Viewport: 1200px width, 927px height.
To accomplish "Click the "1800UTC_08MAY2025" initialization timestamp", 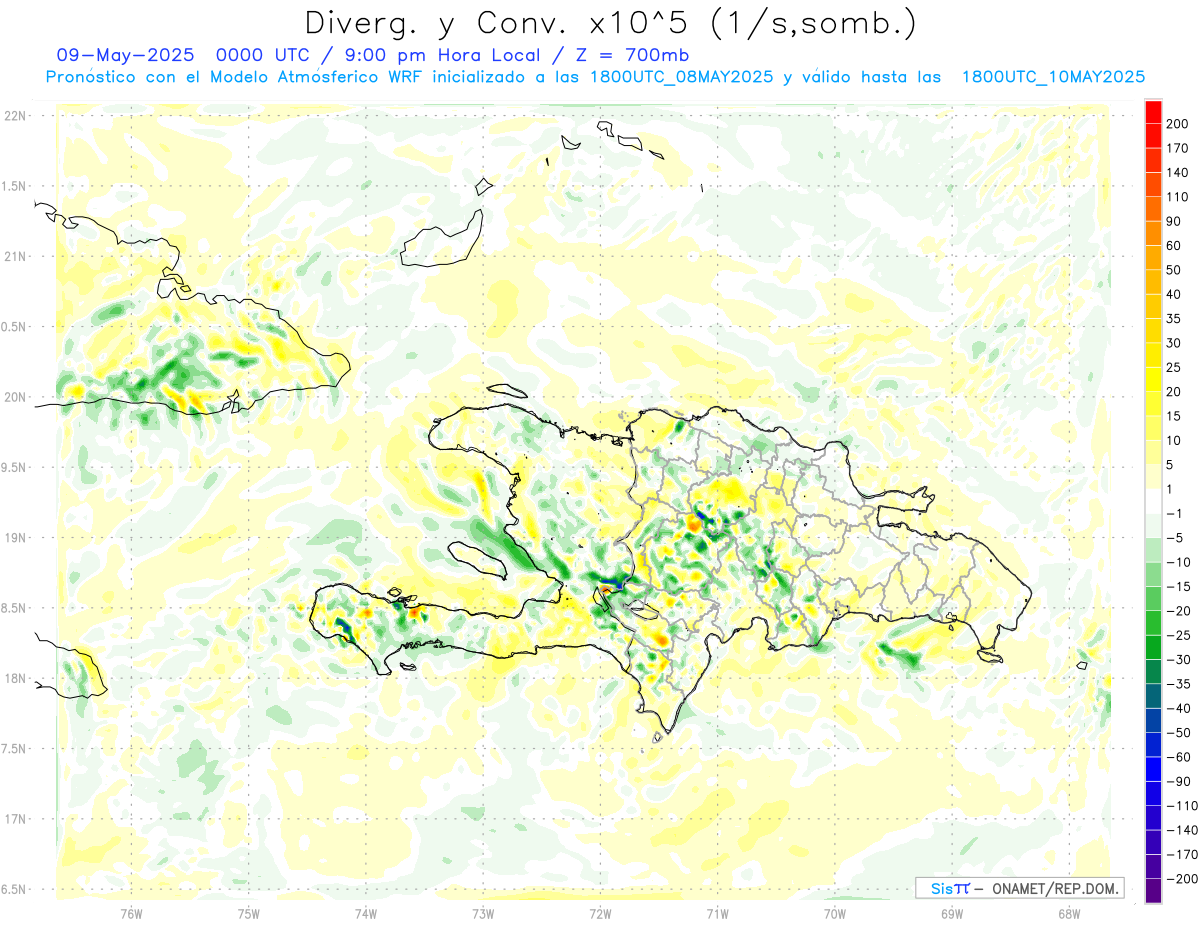I will pos(681,76).
